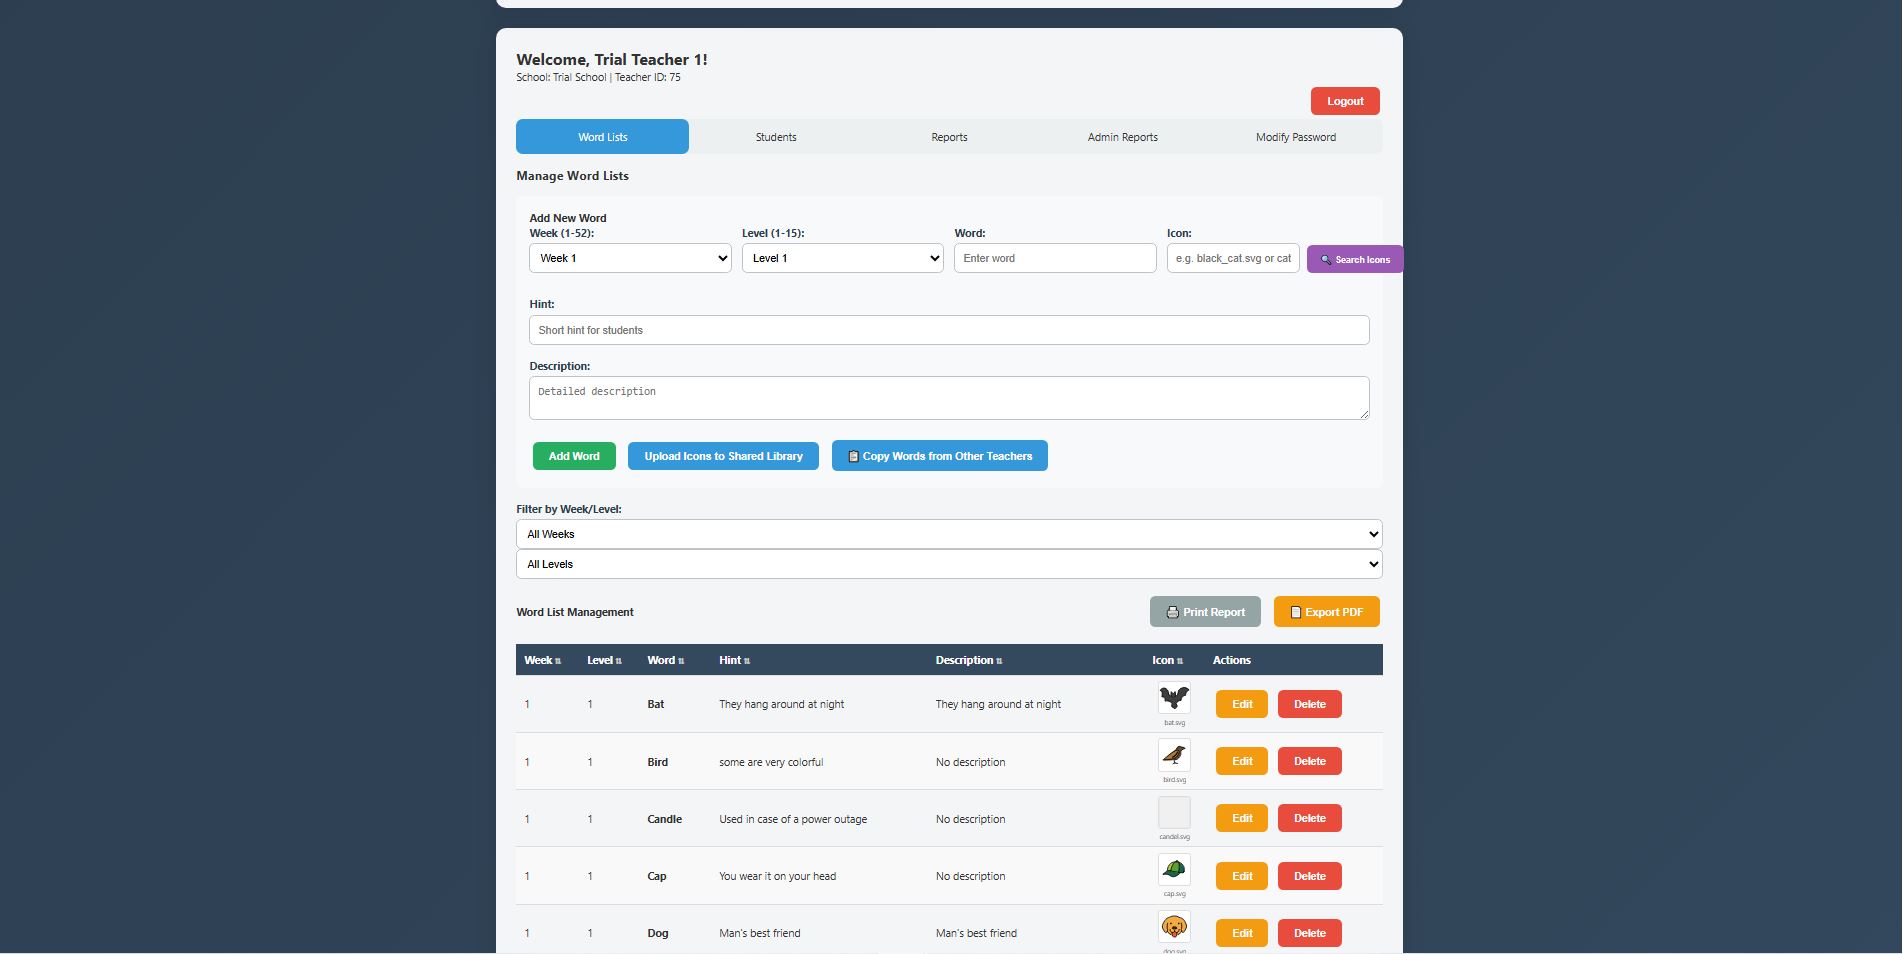1903x954 pixels.
Task: Click the magnifier icon on Search Icons
Action: coord(1326,259)
